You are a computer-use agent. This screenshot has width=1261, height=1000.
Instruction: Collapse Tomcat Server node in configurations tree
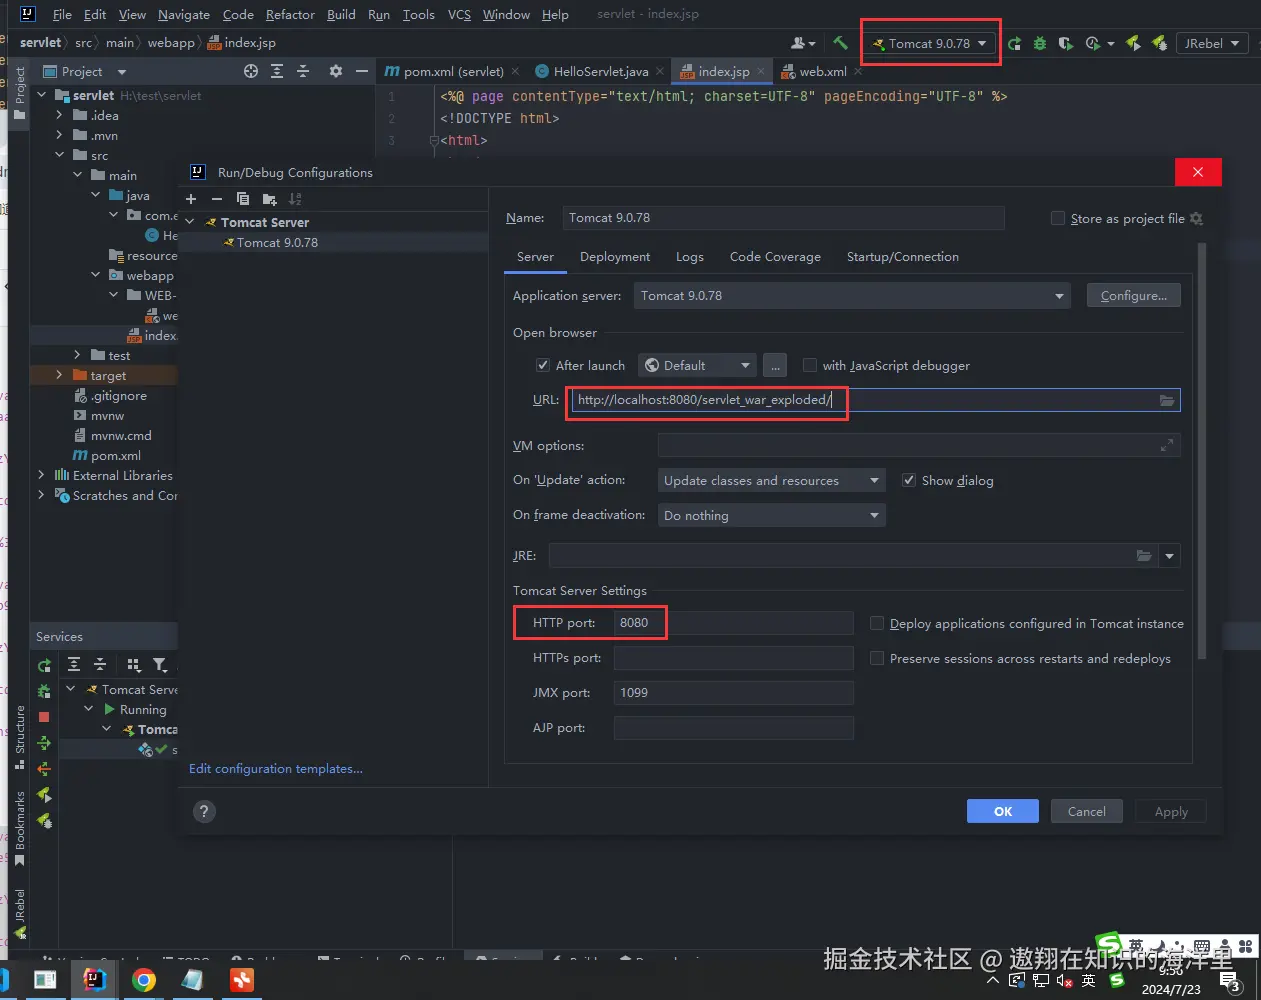pyautogui.click(x=190, y=222)
